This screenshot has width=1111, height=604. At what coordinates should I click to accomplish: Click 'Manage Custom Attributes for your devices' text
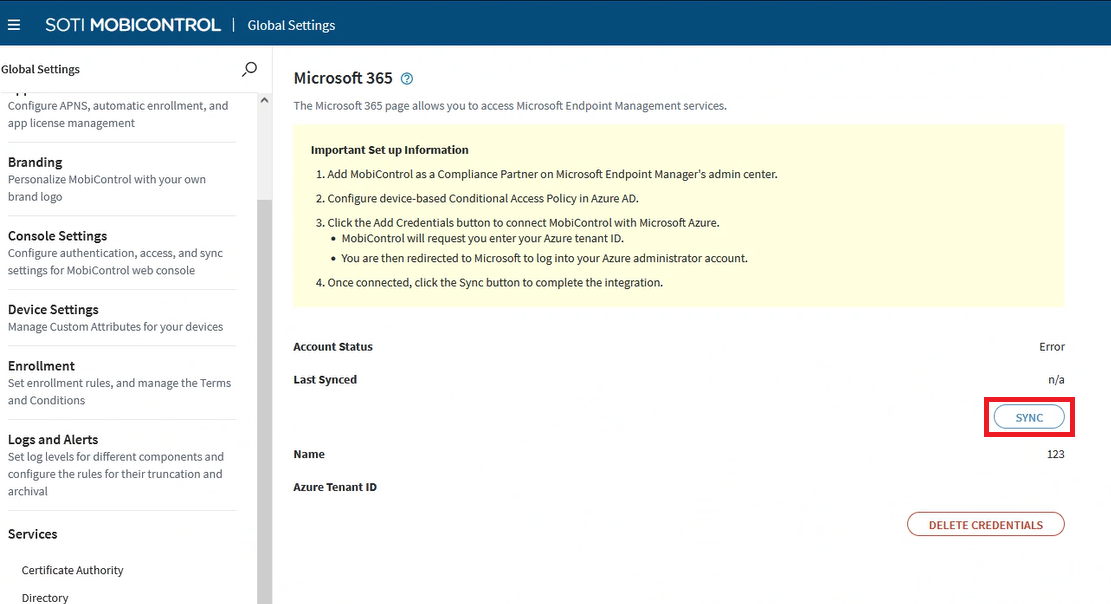pos(115,327)
